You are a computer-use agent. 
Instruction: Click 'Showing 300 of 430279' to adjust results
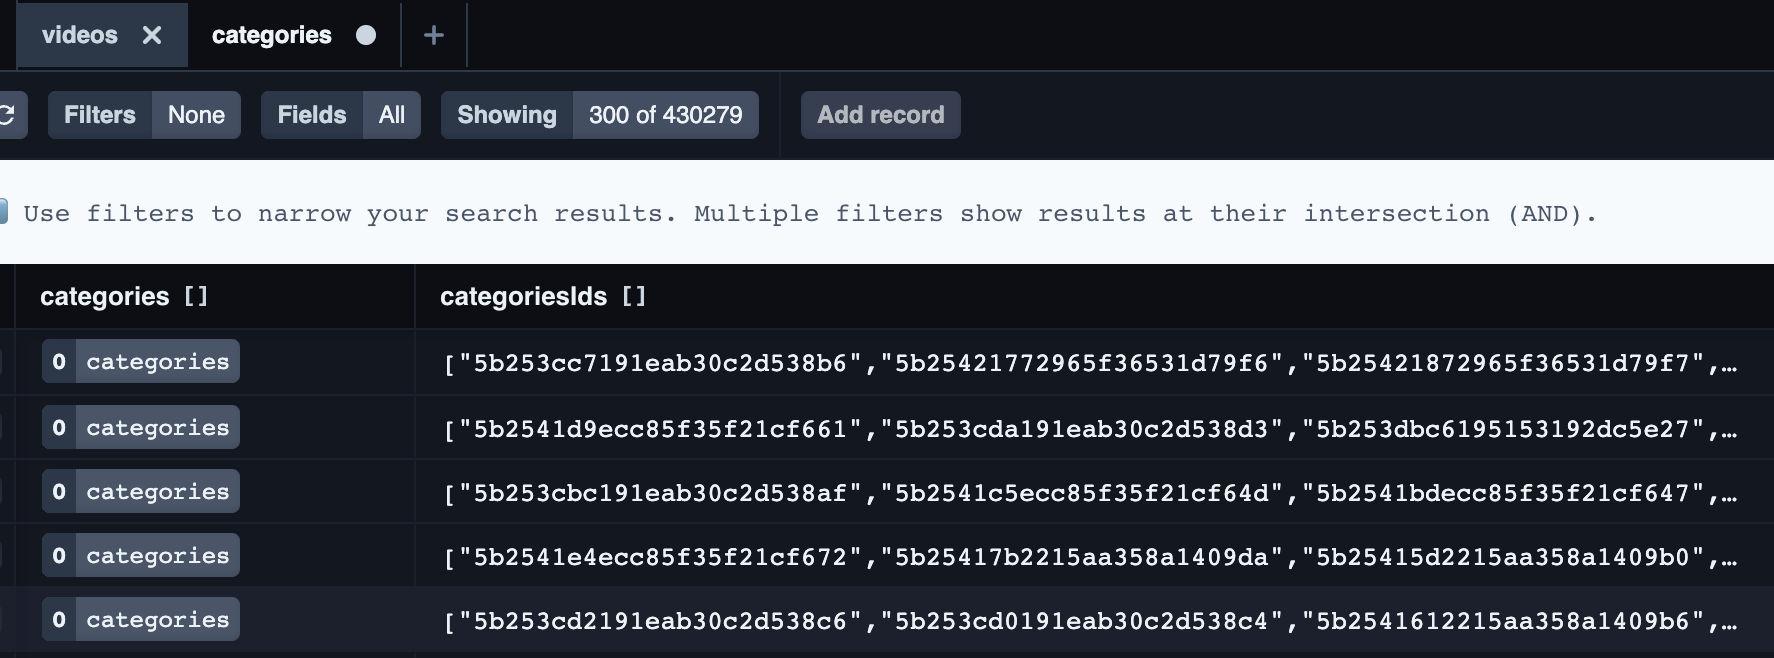(x=599, y=114)
